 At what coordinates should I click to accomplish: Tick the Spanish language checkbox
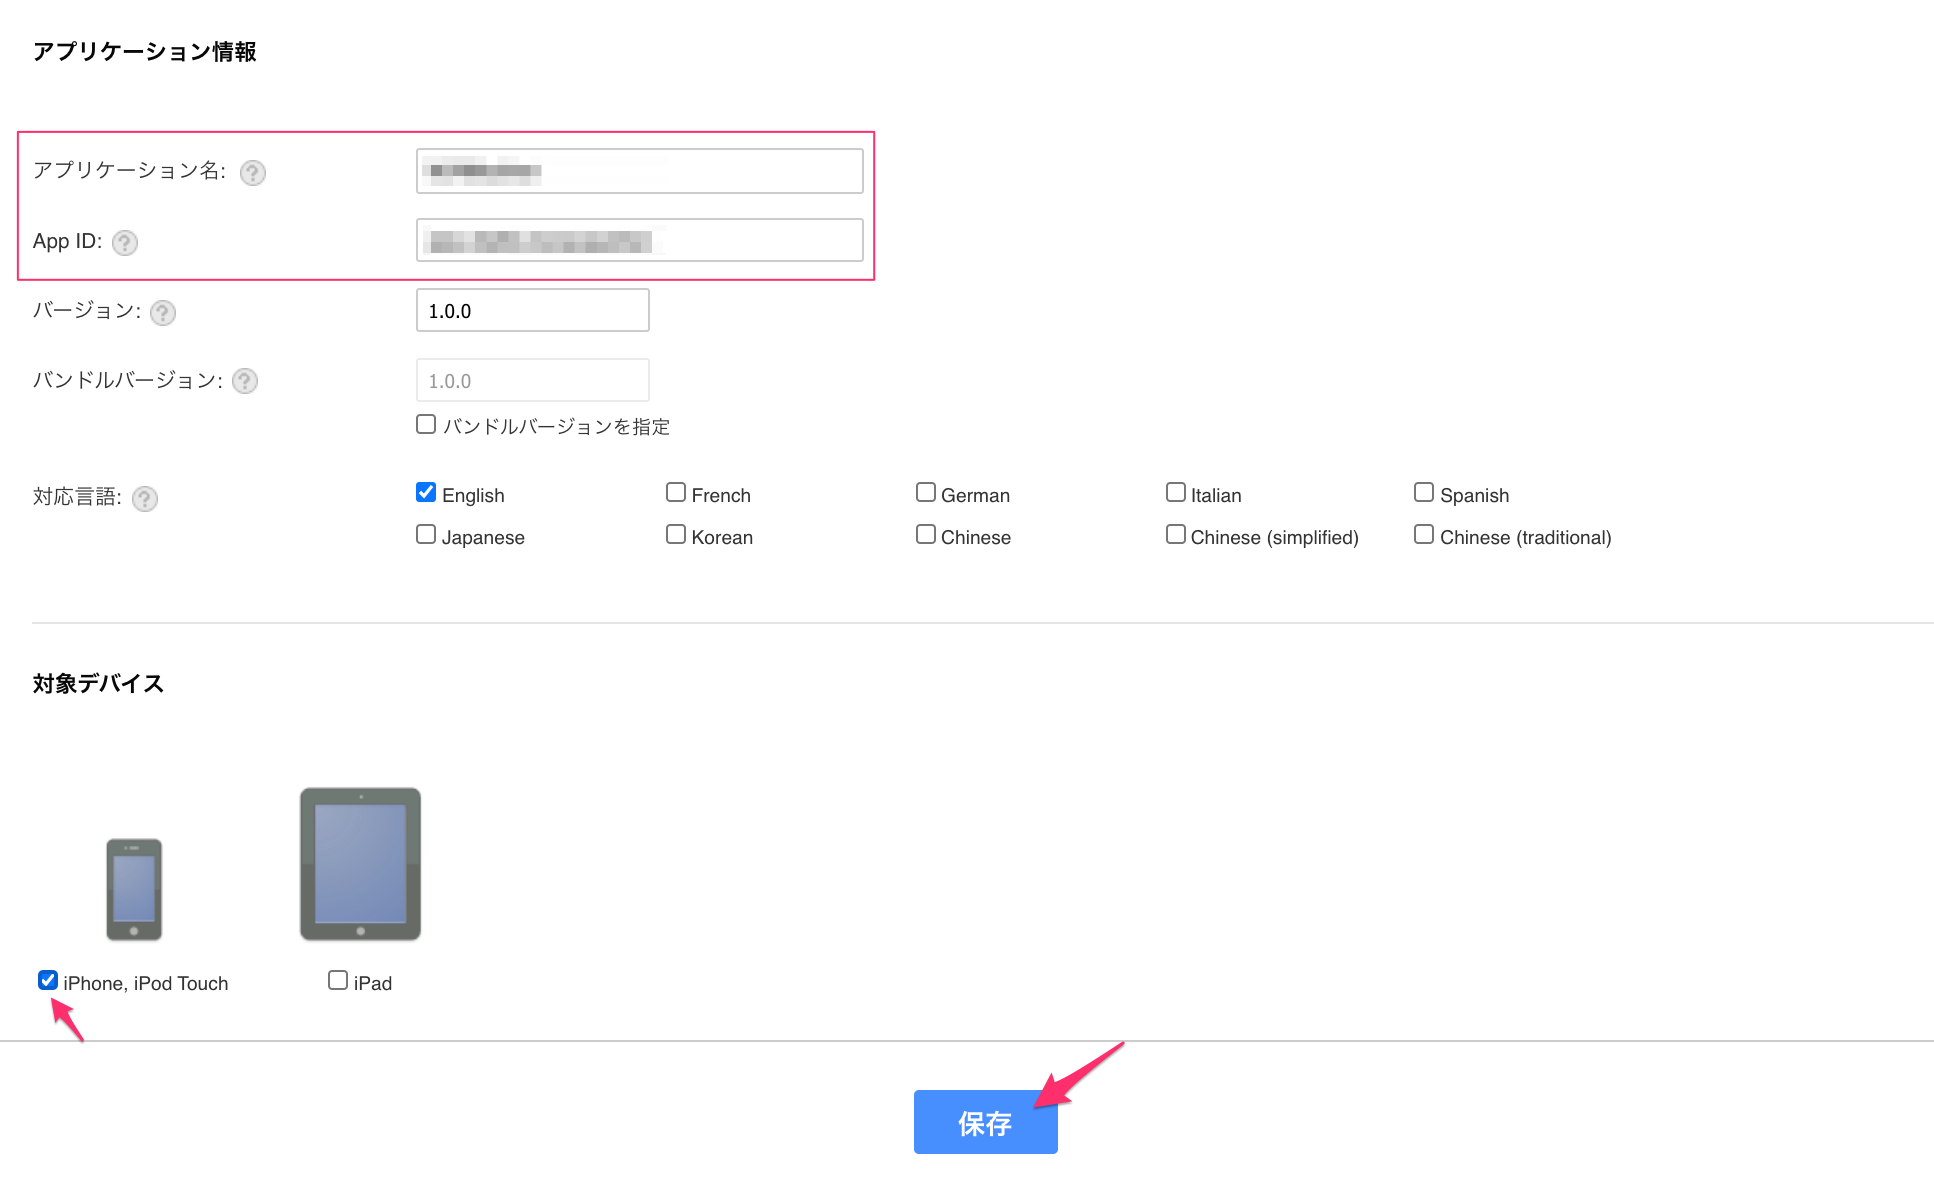tap(1424, 493)
